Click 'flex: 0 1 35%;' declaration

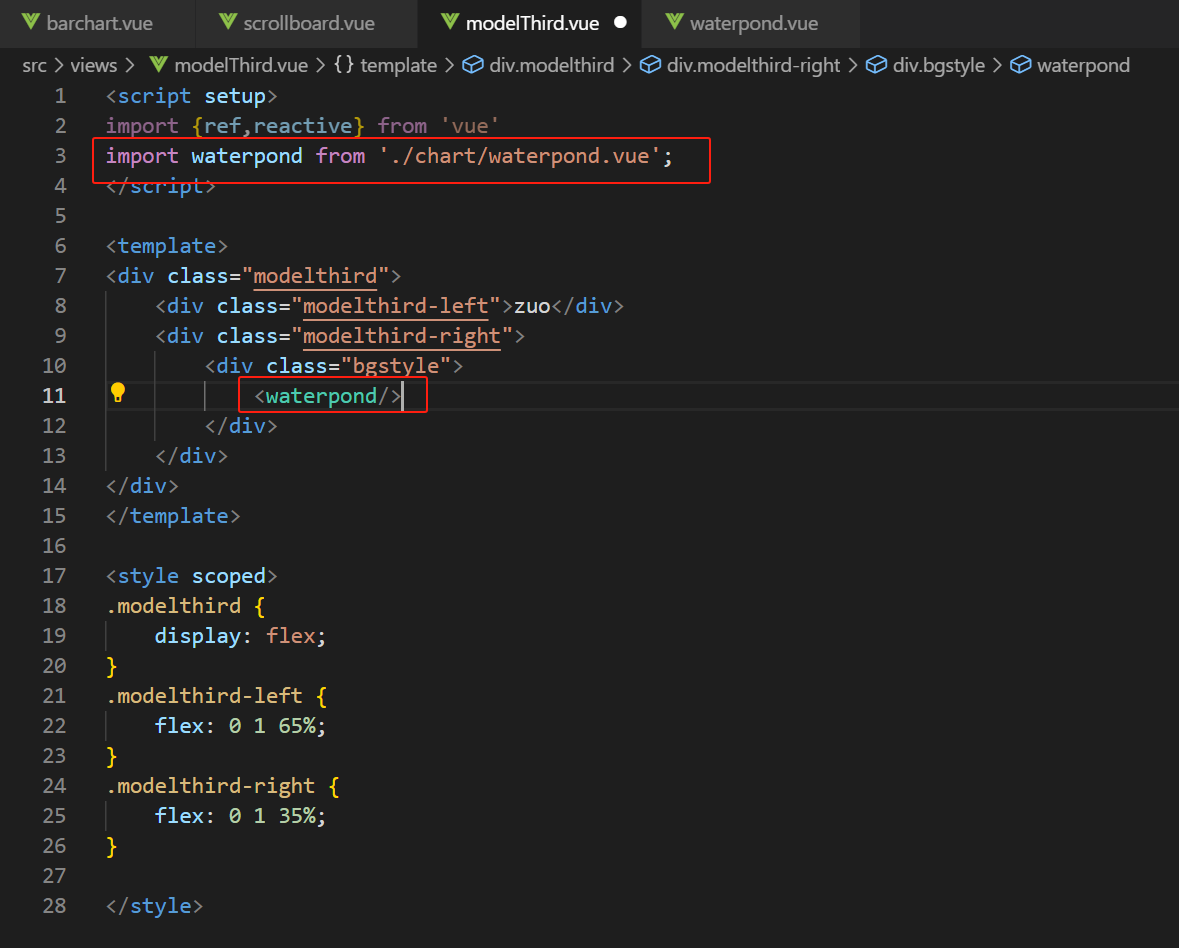tap(241, 816)
